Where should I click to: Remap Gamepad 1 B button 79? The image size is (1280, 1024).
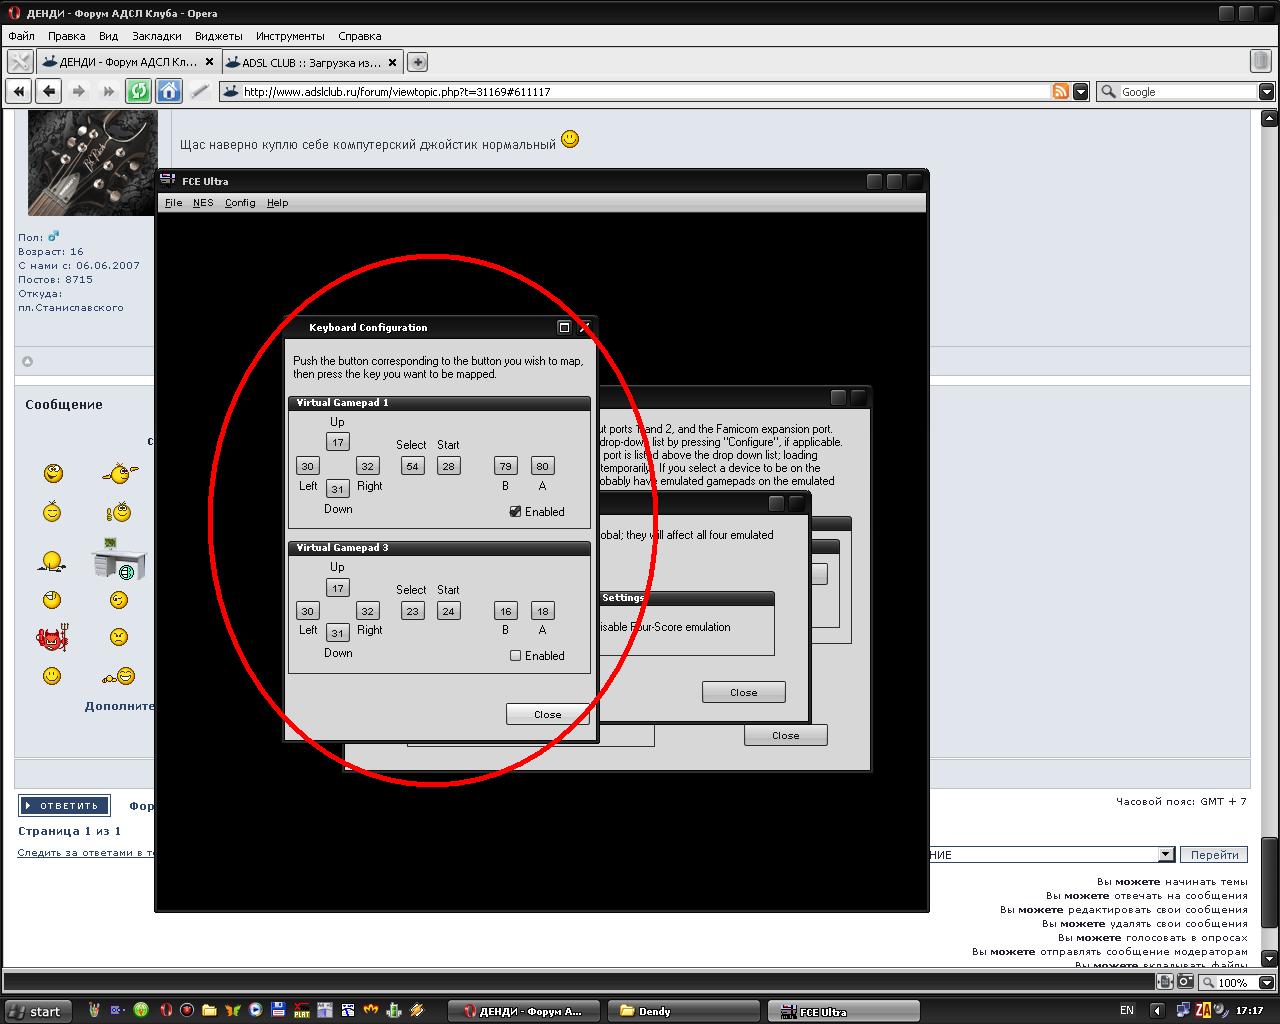coord(506,466)
